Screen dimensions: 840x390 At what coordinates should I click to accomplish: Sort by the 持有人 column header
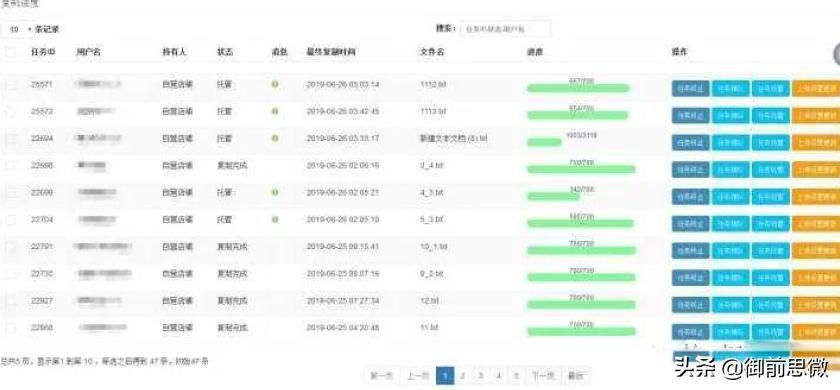click(x=174, y=52)
